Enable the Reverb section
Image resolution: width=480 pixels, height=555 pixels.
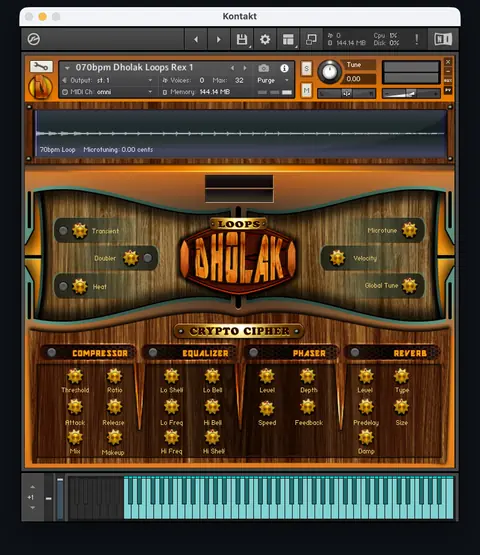click(355, 353)
